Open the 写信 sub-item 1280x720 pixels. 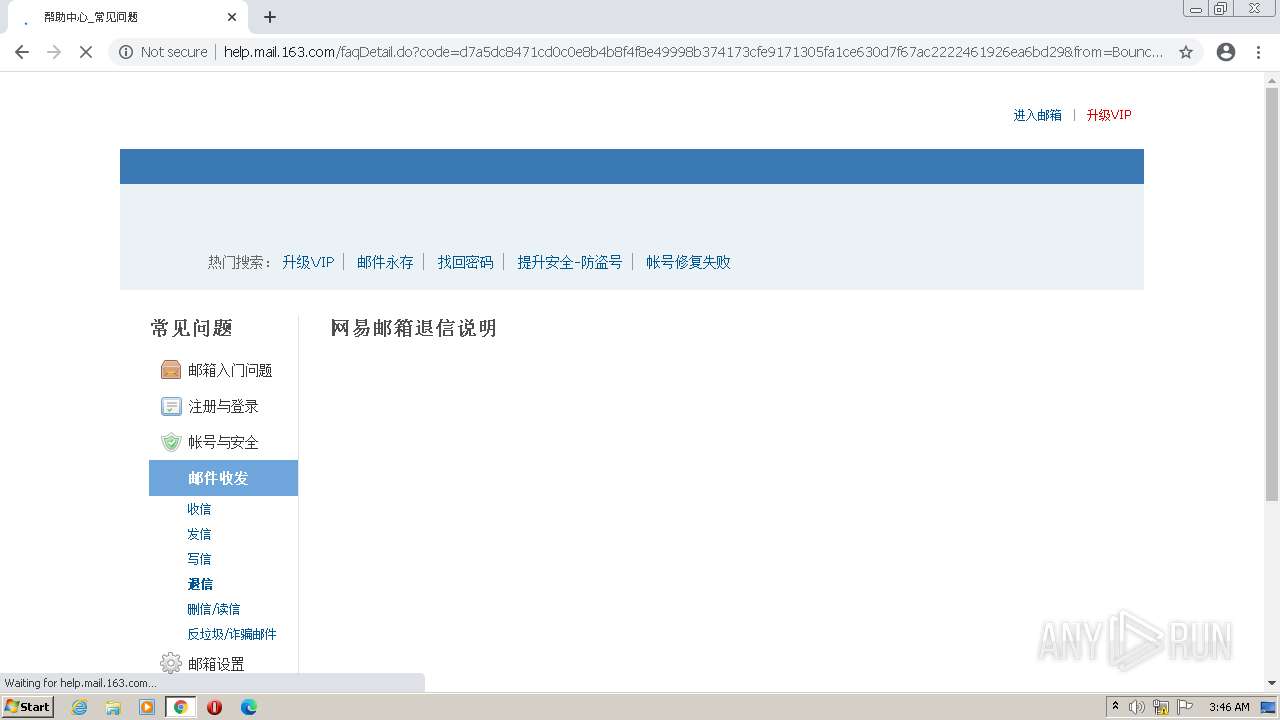coord(199,559)
